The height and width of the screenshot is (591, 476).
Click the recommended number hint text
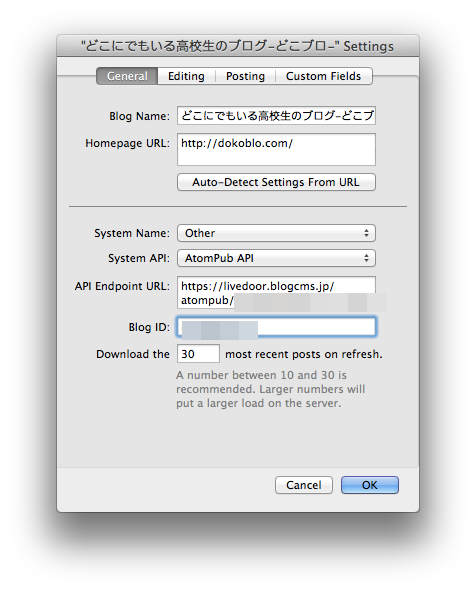tap(271, 389)
